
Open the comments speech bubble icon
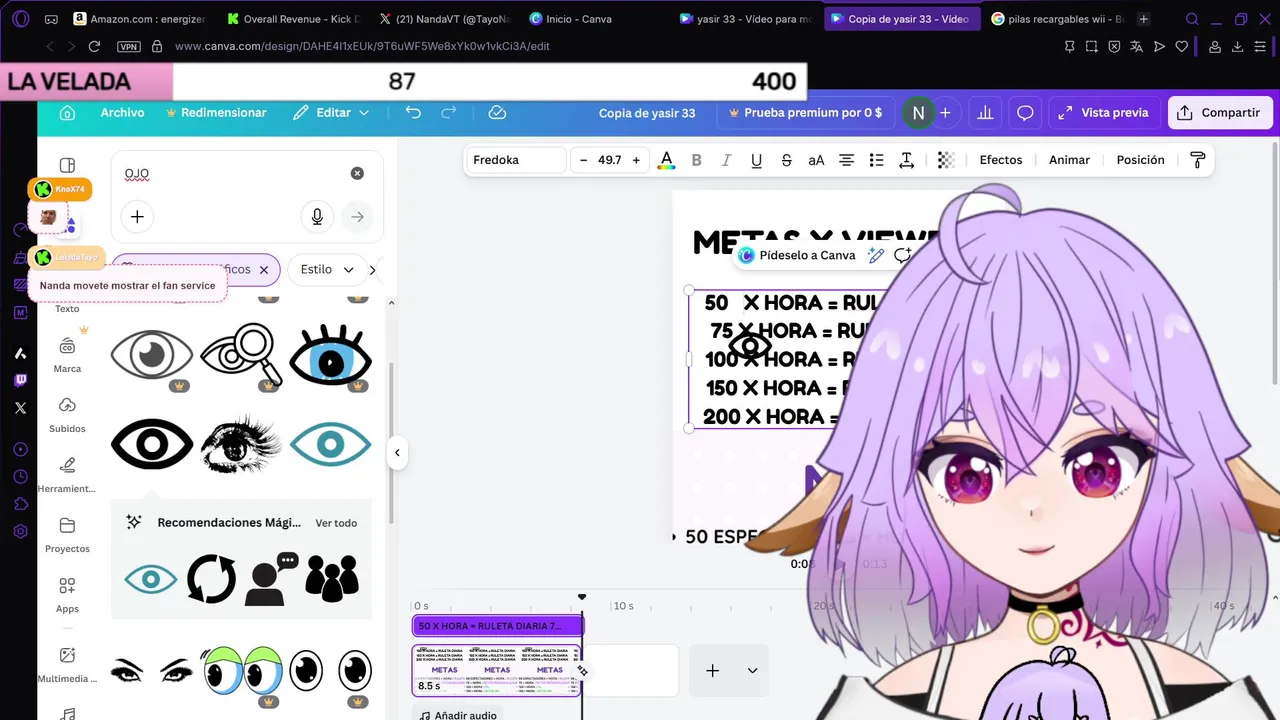(x=1025, y=113)
